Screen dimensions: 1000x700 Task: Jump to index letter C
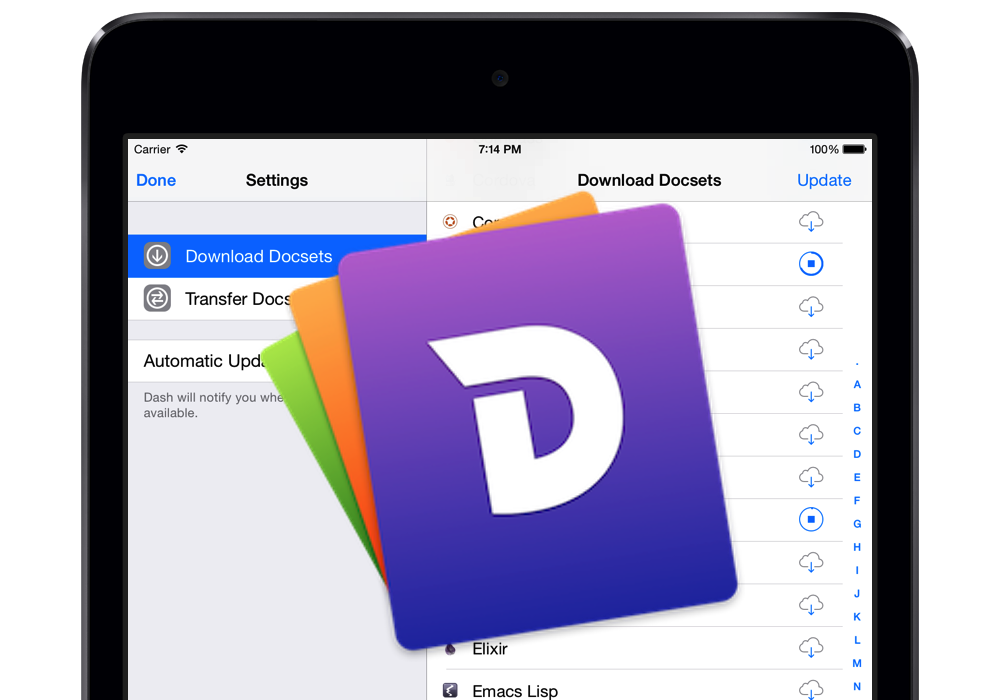tap(857, 431)
